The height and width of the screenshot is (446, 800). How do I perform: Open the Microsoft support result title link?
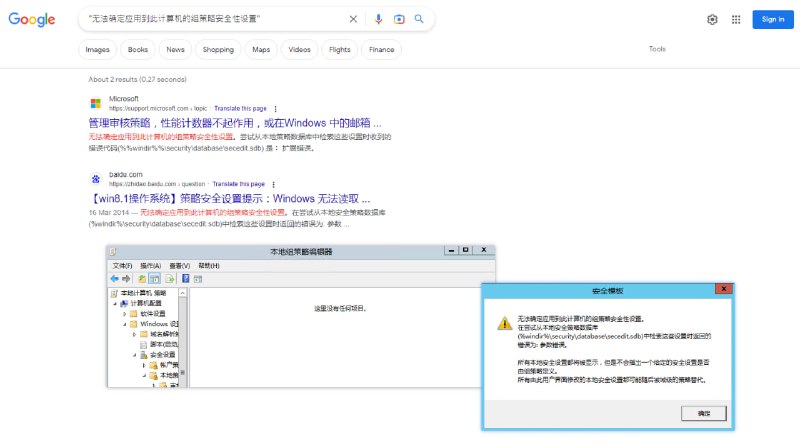tap(235, 123)
